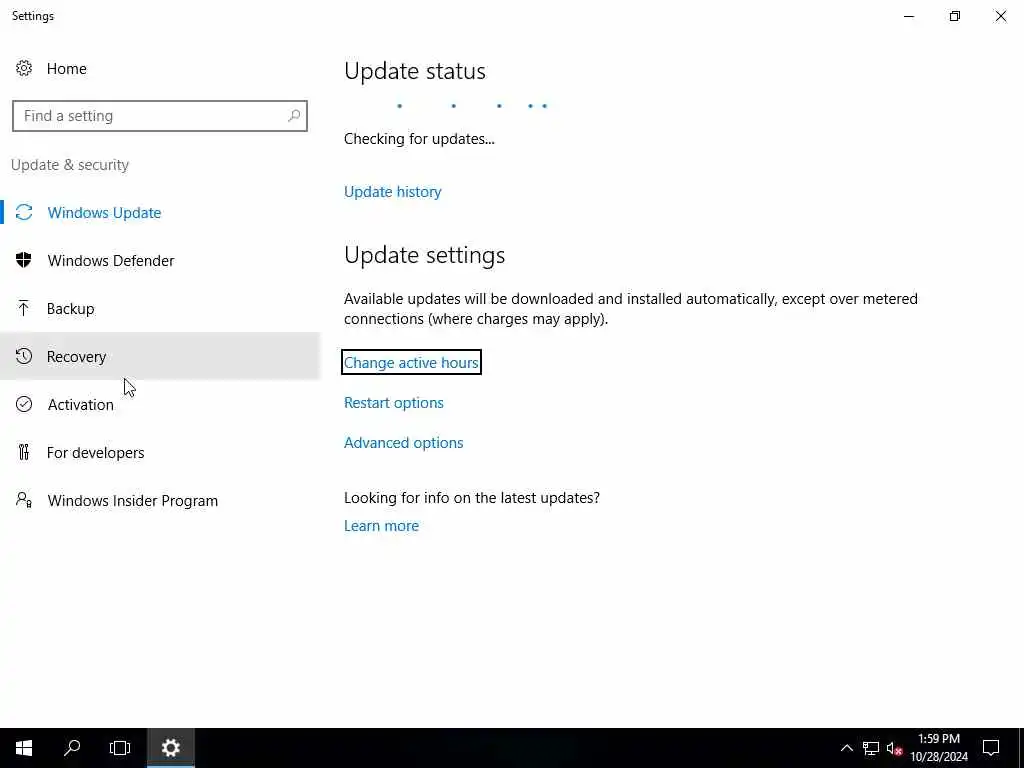Screen dimensions: 1024x768
Task: Click the Backup upward arrow icon
Action: [24, 308]
